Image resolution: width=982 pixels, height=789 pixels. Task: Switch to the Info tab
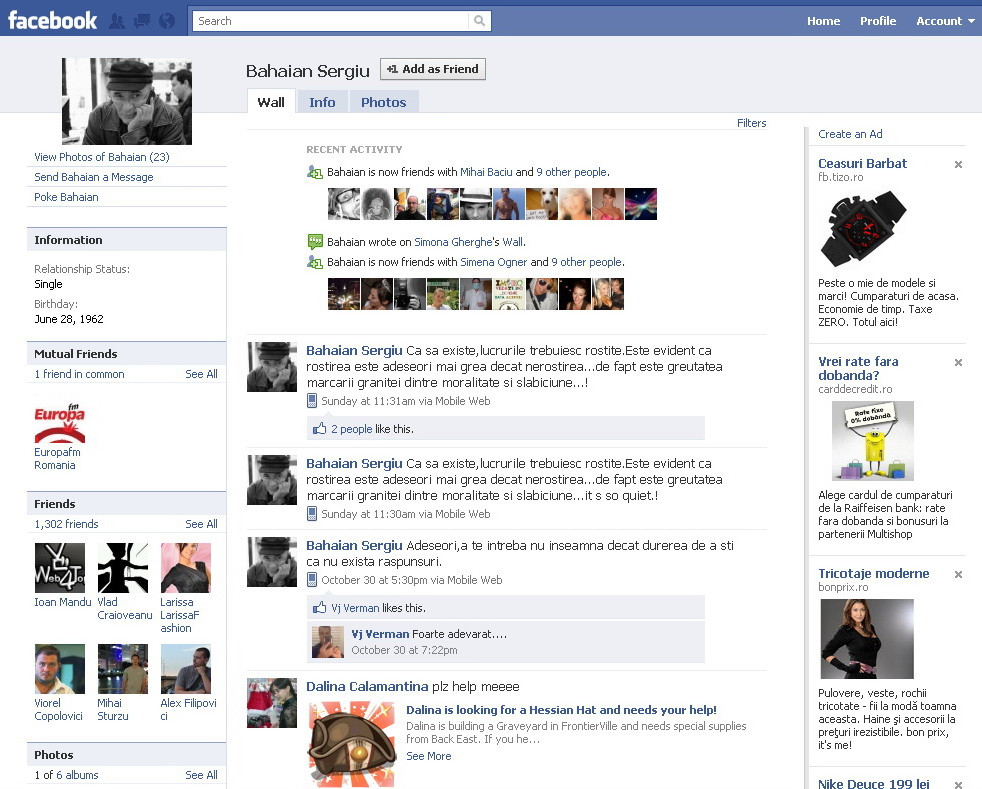click(322, 101)
